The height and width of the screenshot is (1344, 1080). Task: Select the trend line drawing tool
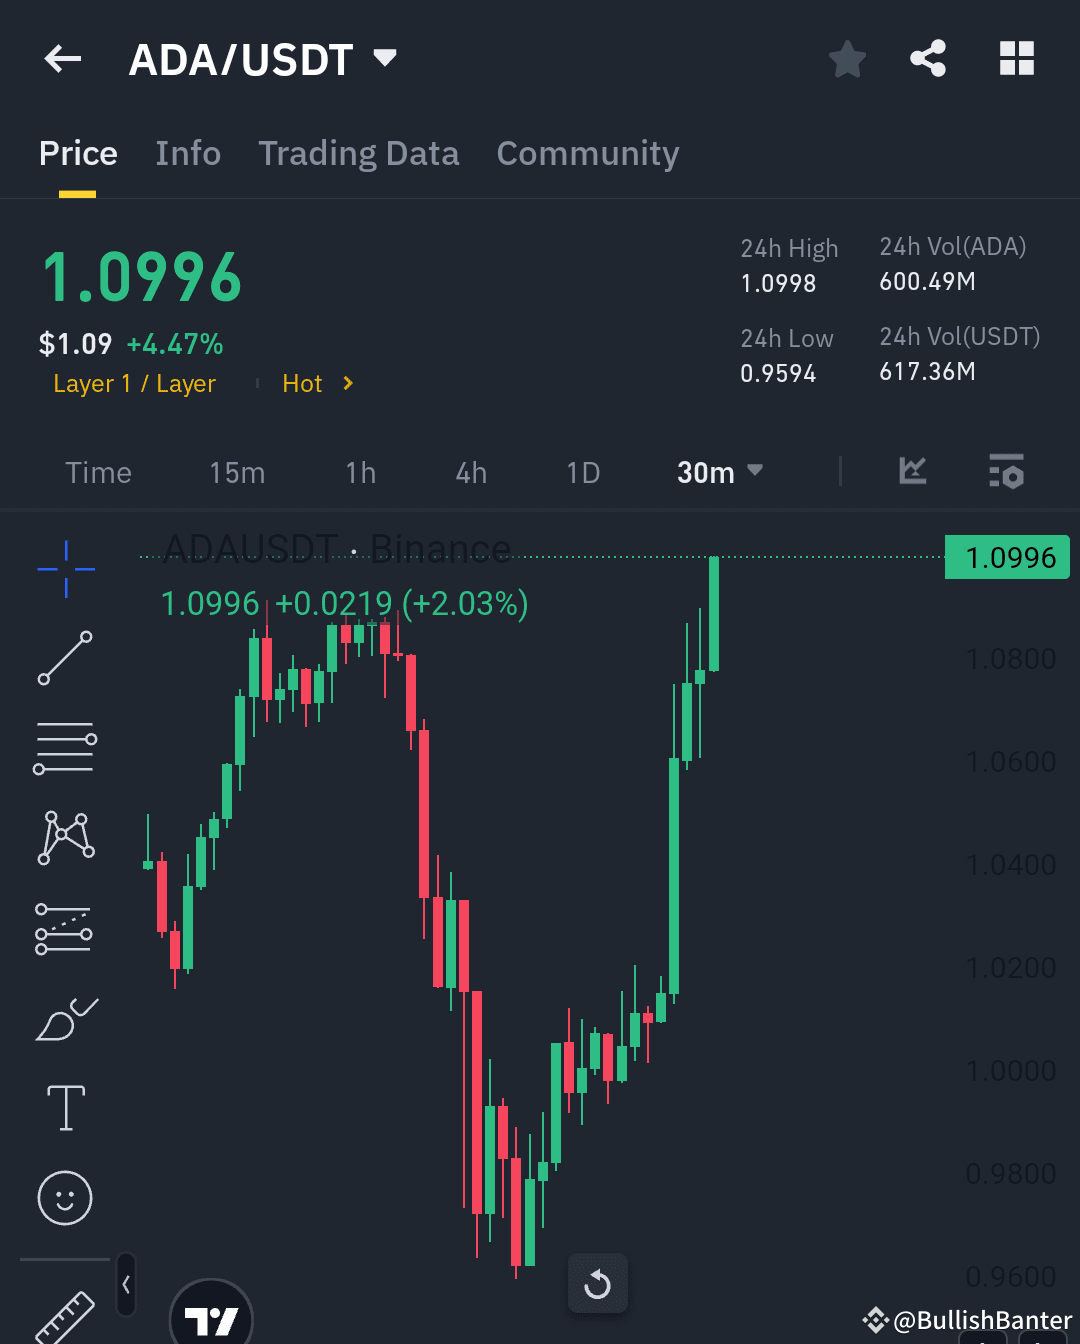[x=64, y=658]
